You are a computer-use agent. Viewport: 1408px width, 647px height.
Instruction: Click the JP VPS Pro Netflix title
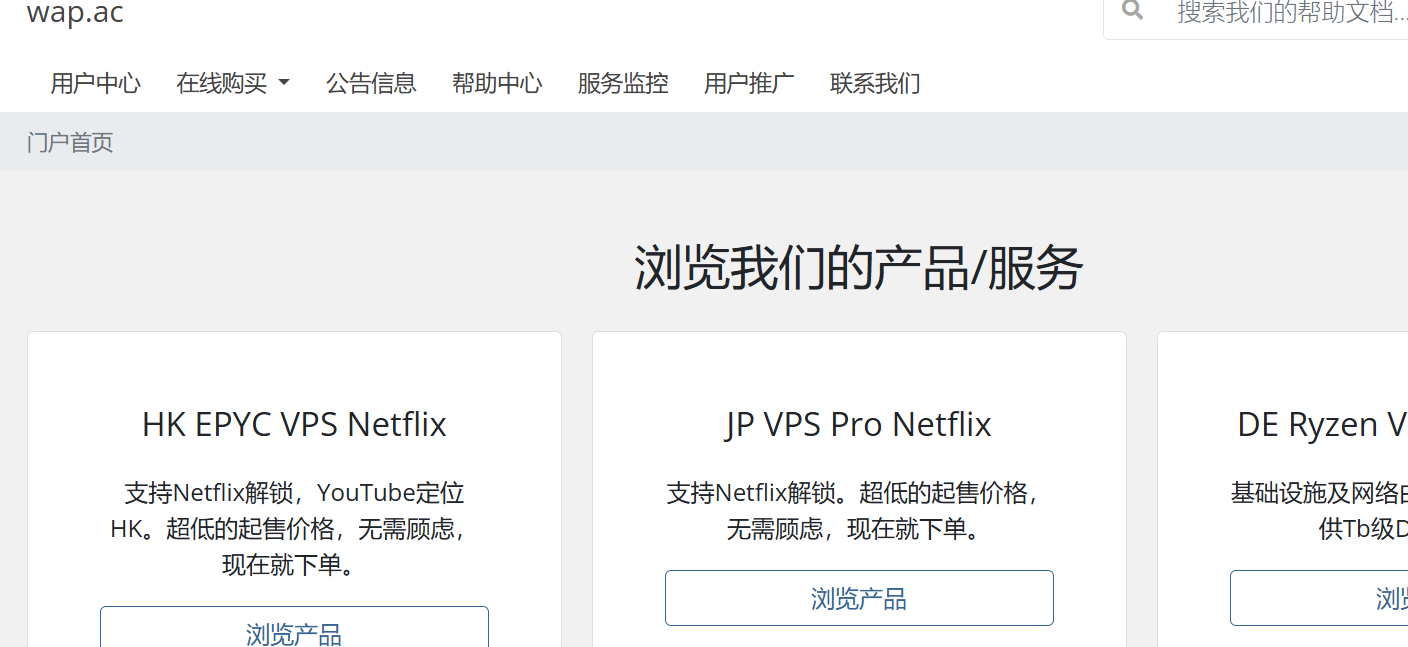coord(859,425)
